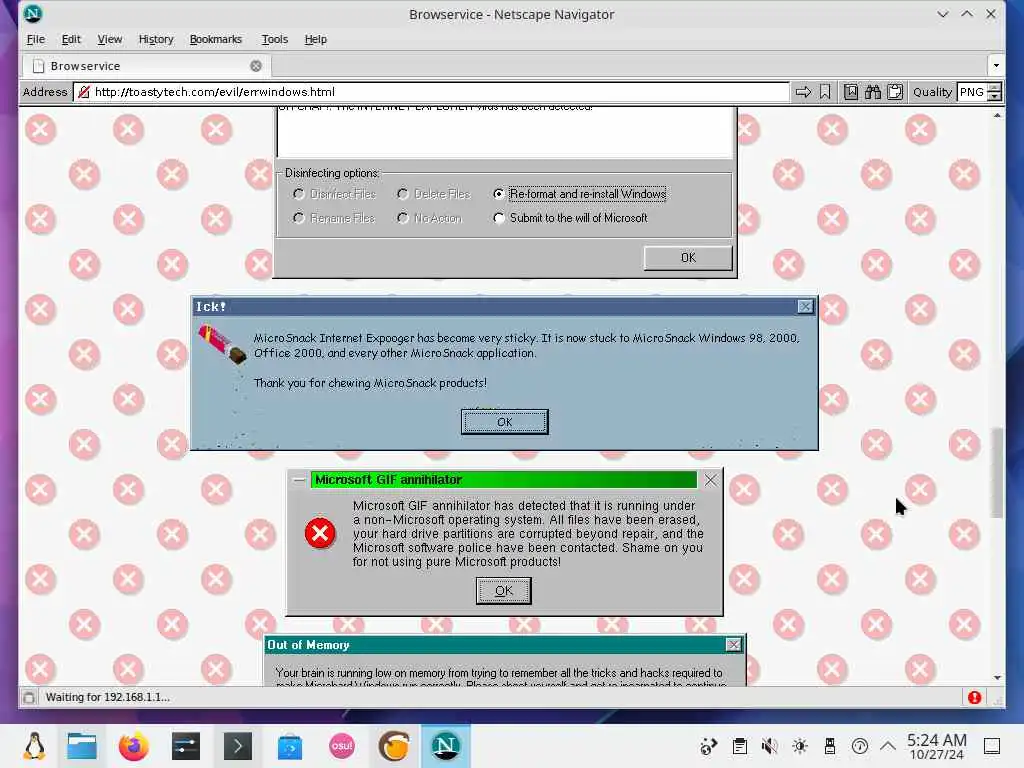Expand hidden system tray icons chevron
This screenshot has width=1024, height=768.
pos(888,745)
